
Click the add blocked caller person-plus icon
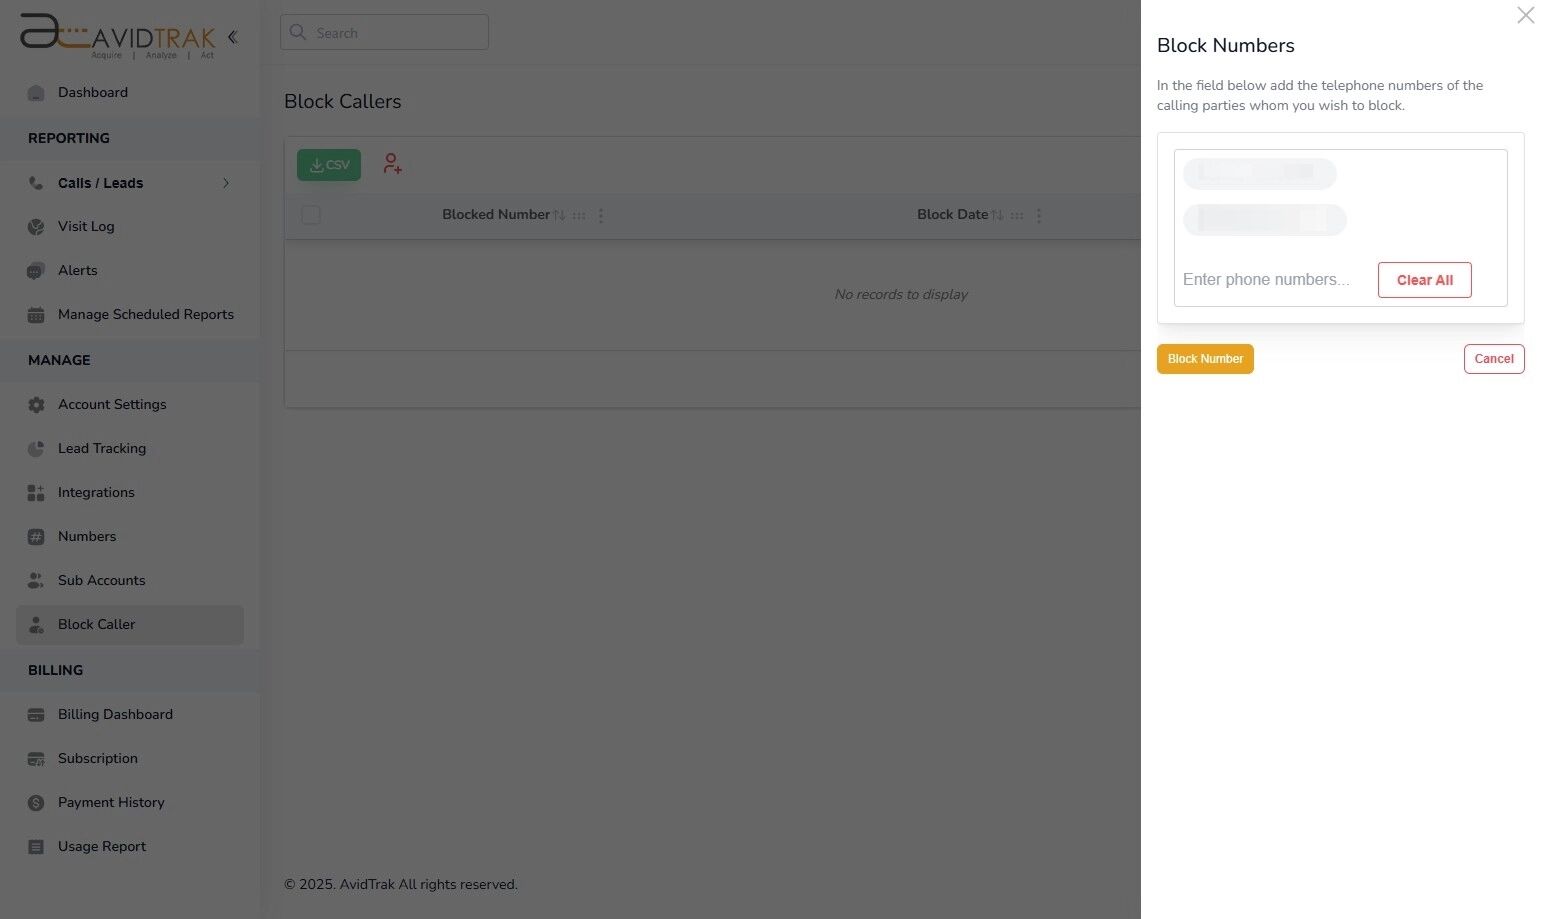pos(392,164)
